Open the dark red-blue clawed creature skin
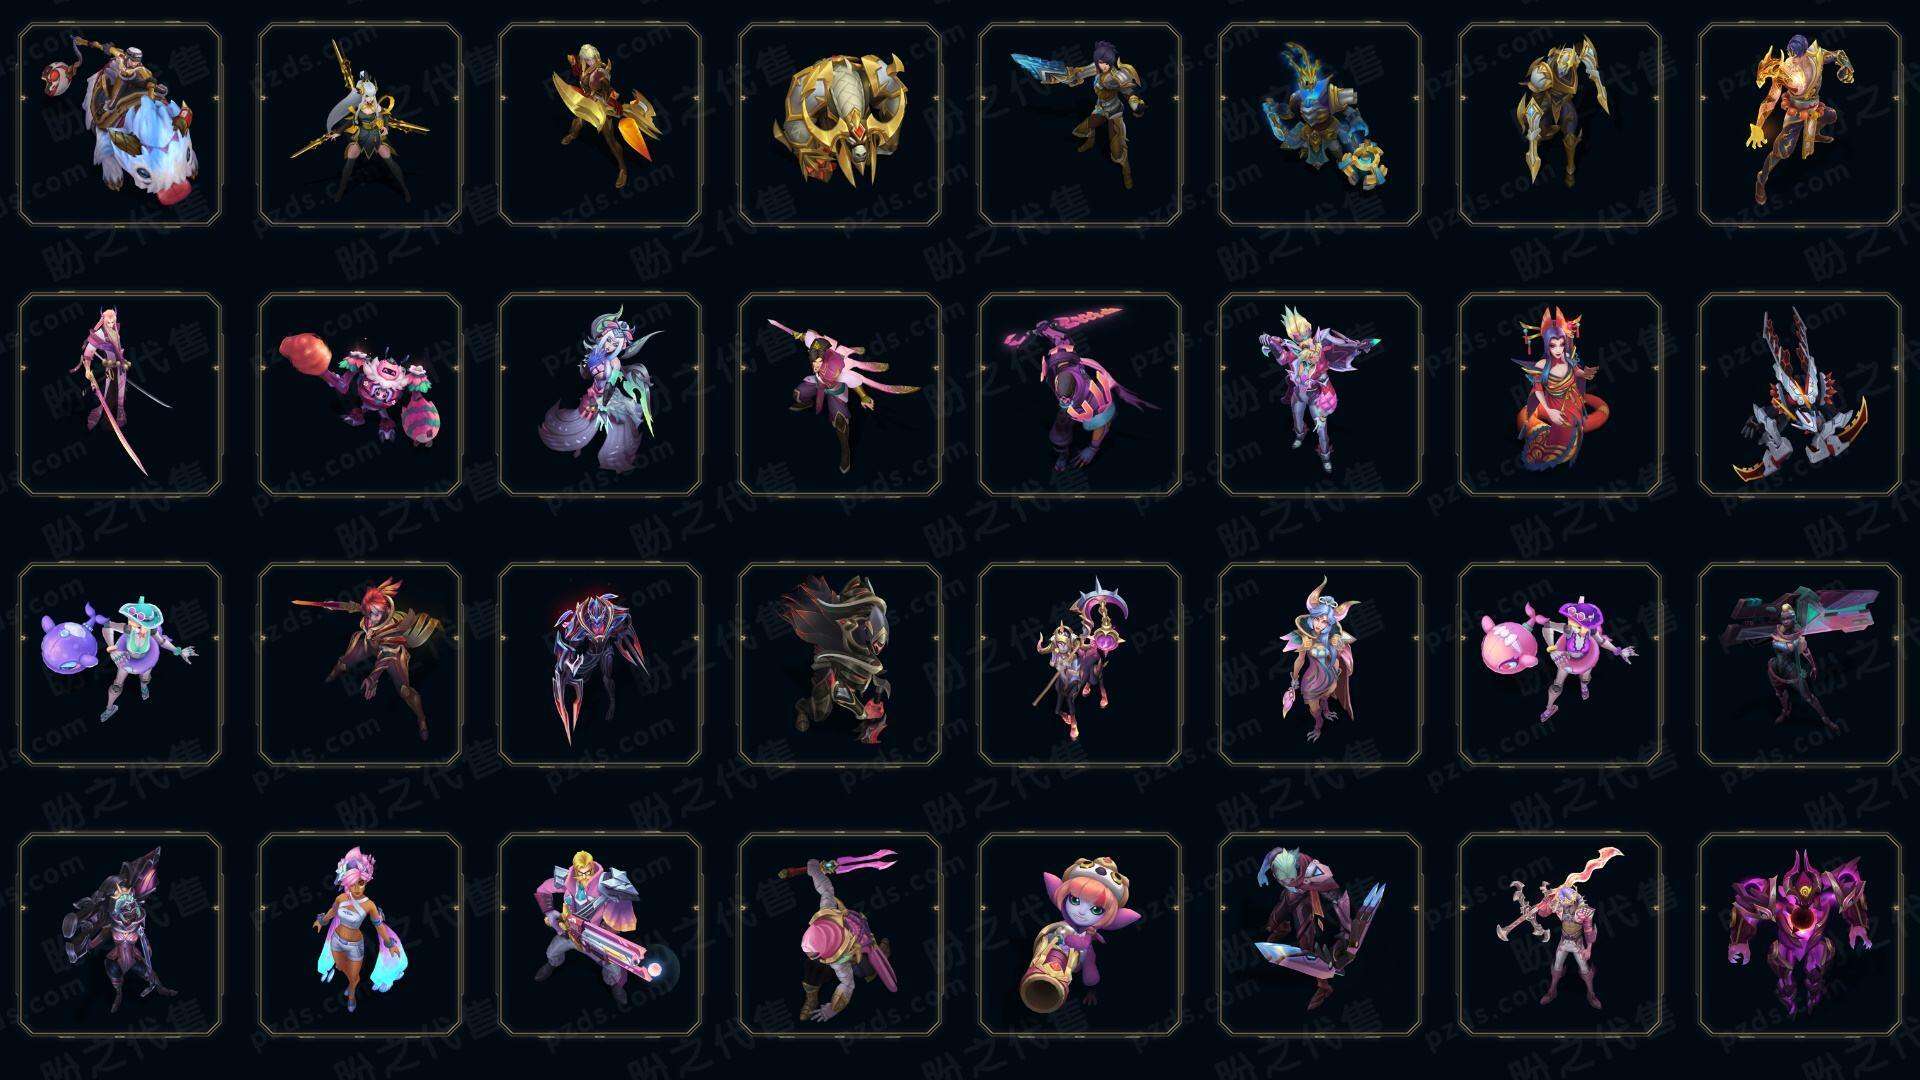The image size is (1920, 1080). click(600, 664)
